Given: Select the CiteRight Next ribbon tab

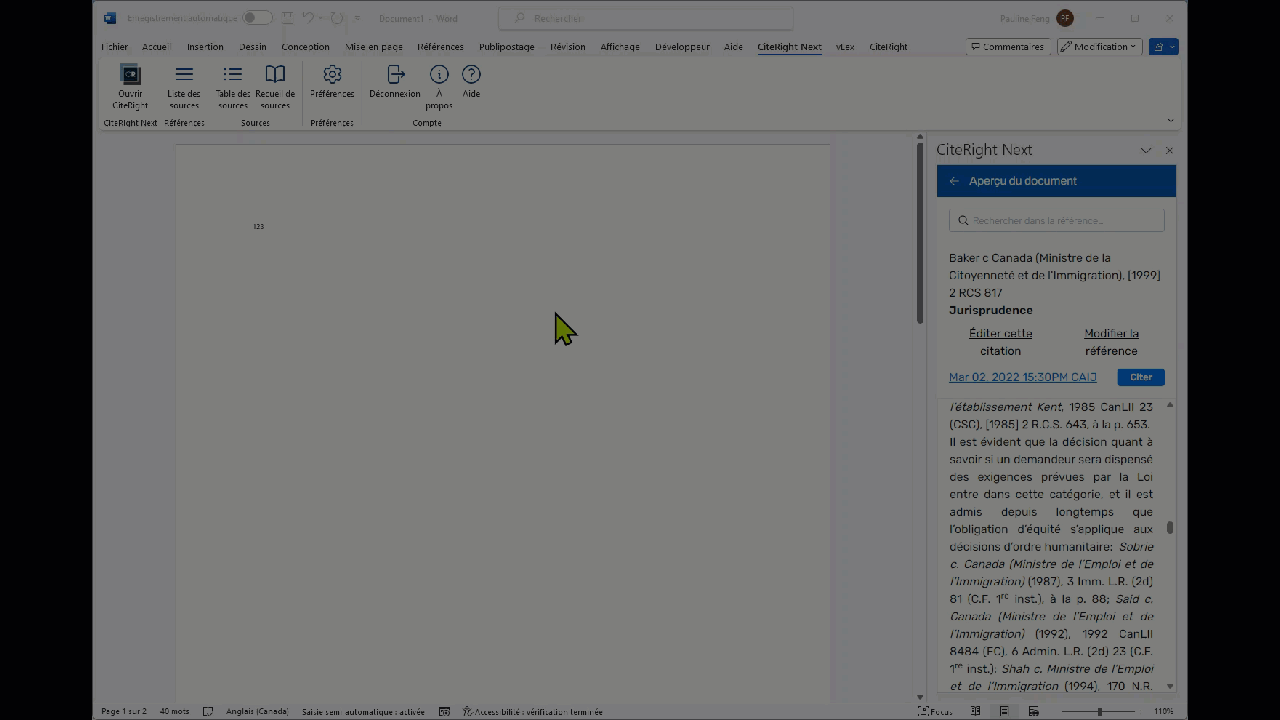Looking at the screenshot, I should (789, 47).
